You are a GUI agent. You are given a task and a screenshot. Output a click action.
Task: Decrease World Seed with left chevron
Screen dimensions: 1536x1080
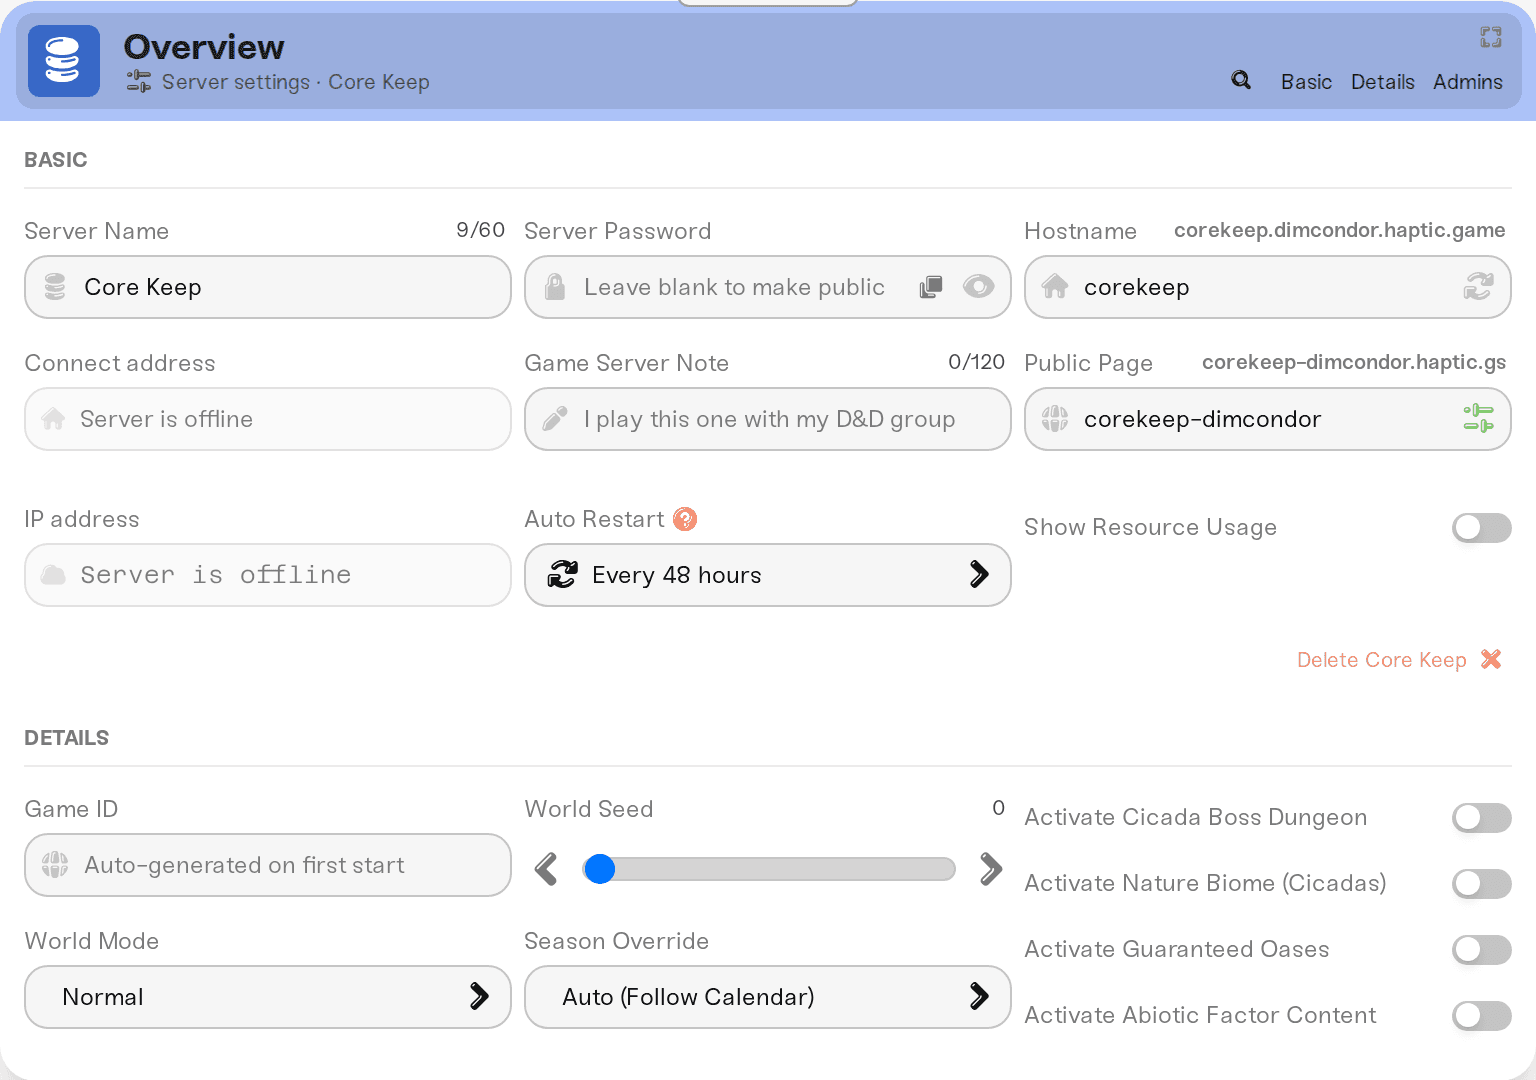coord(546,869)
